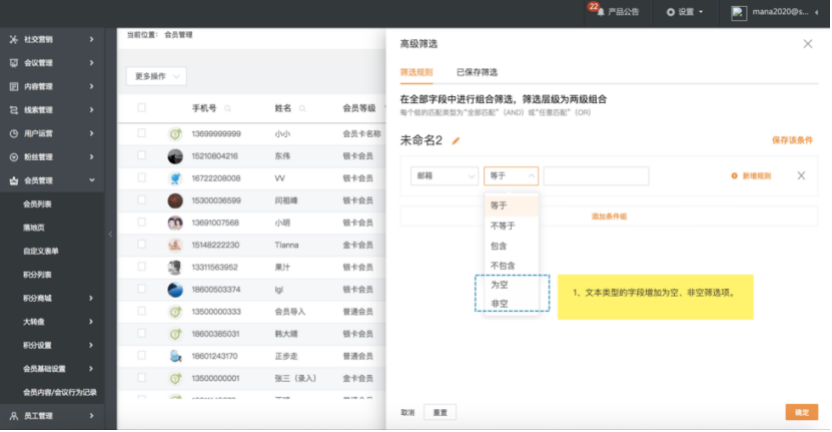Collapse the 等于 operator dropdown box
This screenshot has height=432, width=832.
(x=511, y=176)
